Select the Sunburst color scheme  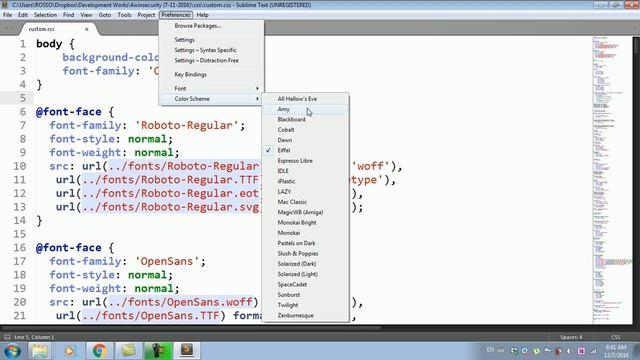[305, 295]
